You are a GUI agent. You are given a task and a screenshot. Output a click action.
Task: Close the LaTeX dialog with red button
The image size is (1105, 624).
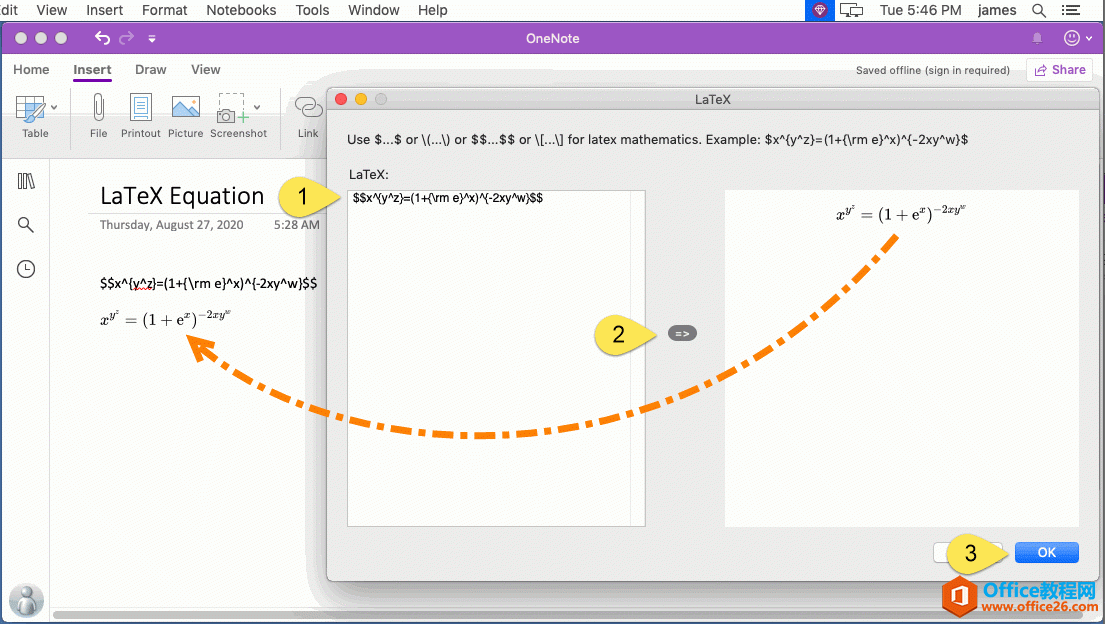[341, 99]
